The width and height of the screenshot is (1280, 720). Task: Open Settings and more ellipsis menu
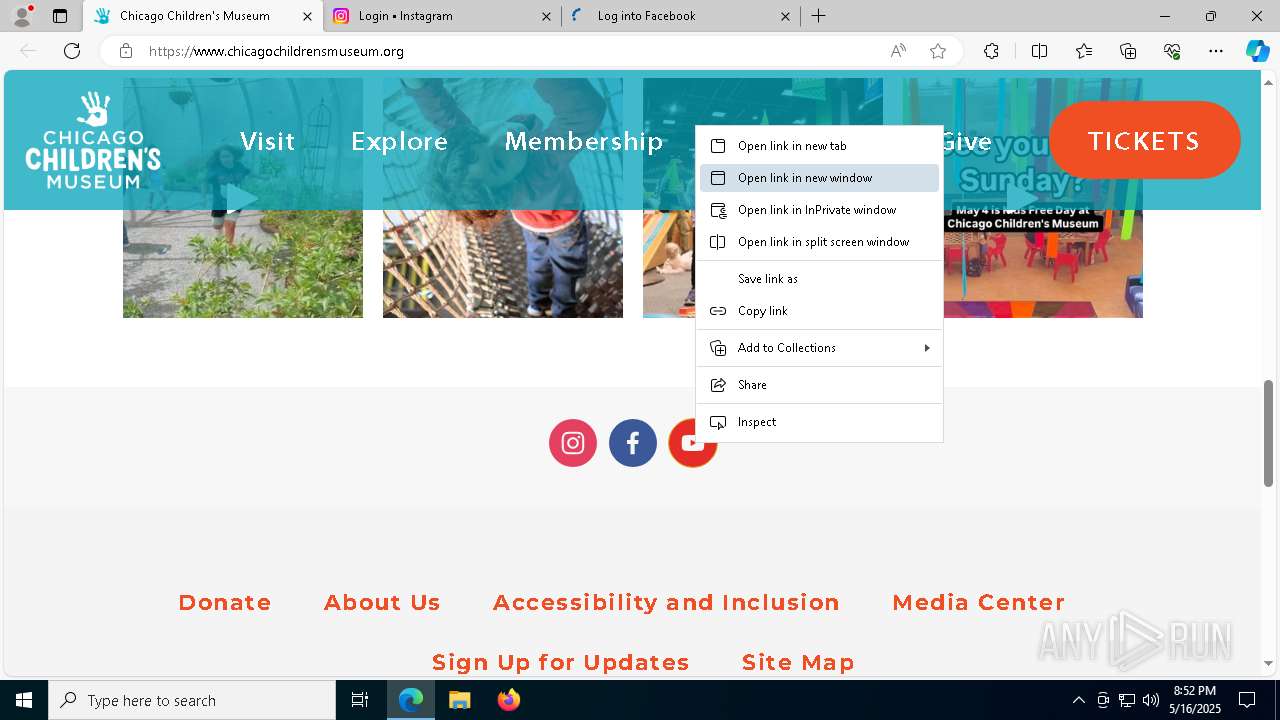click(1216, 51)
